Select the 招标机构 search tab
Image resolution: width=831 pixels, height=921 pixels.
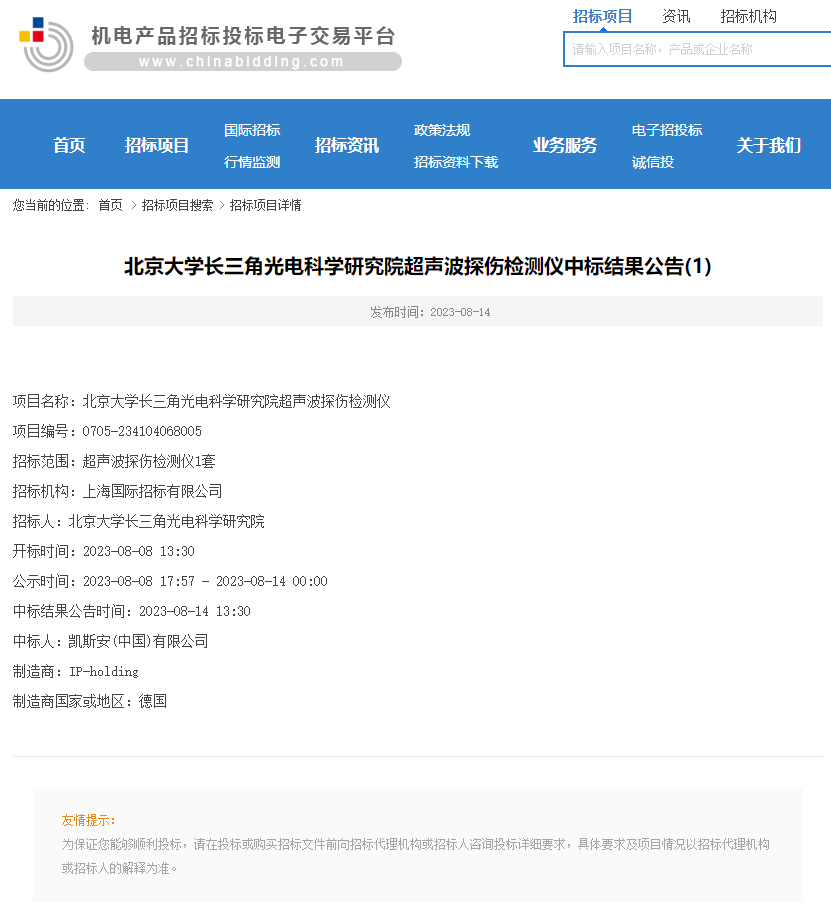[x=748, y=16]
